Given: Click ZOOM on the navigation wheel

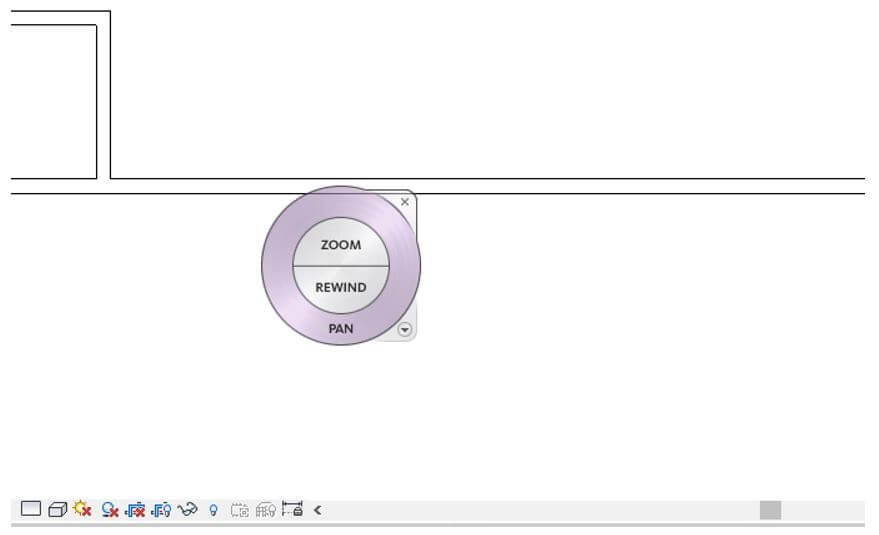Looking at the screenshot, I should [341, 245].
